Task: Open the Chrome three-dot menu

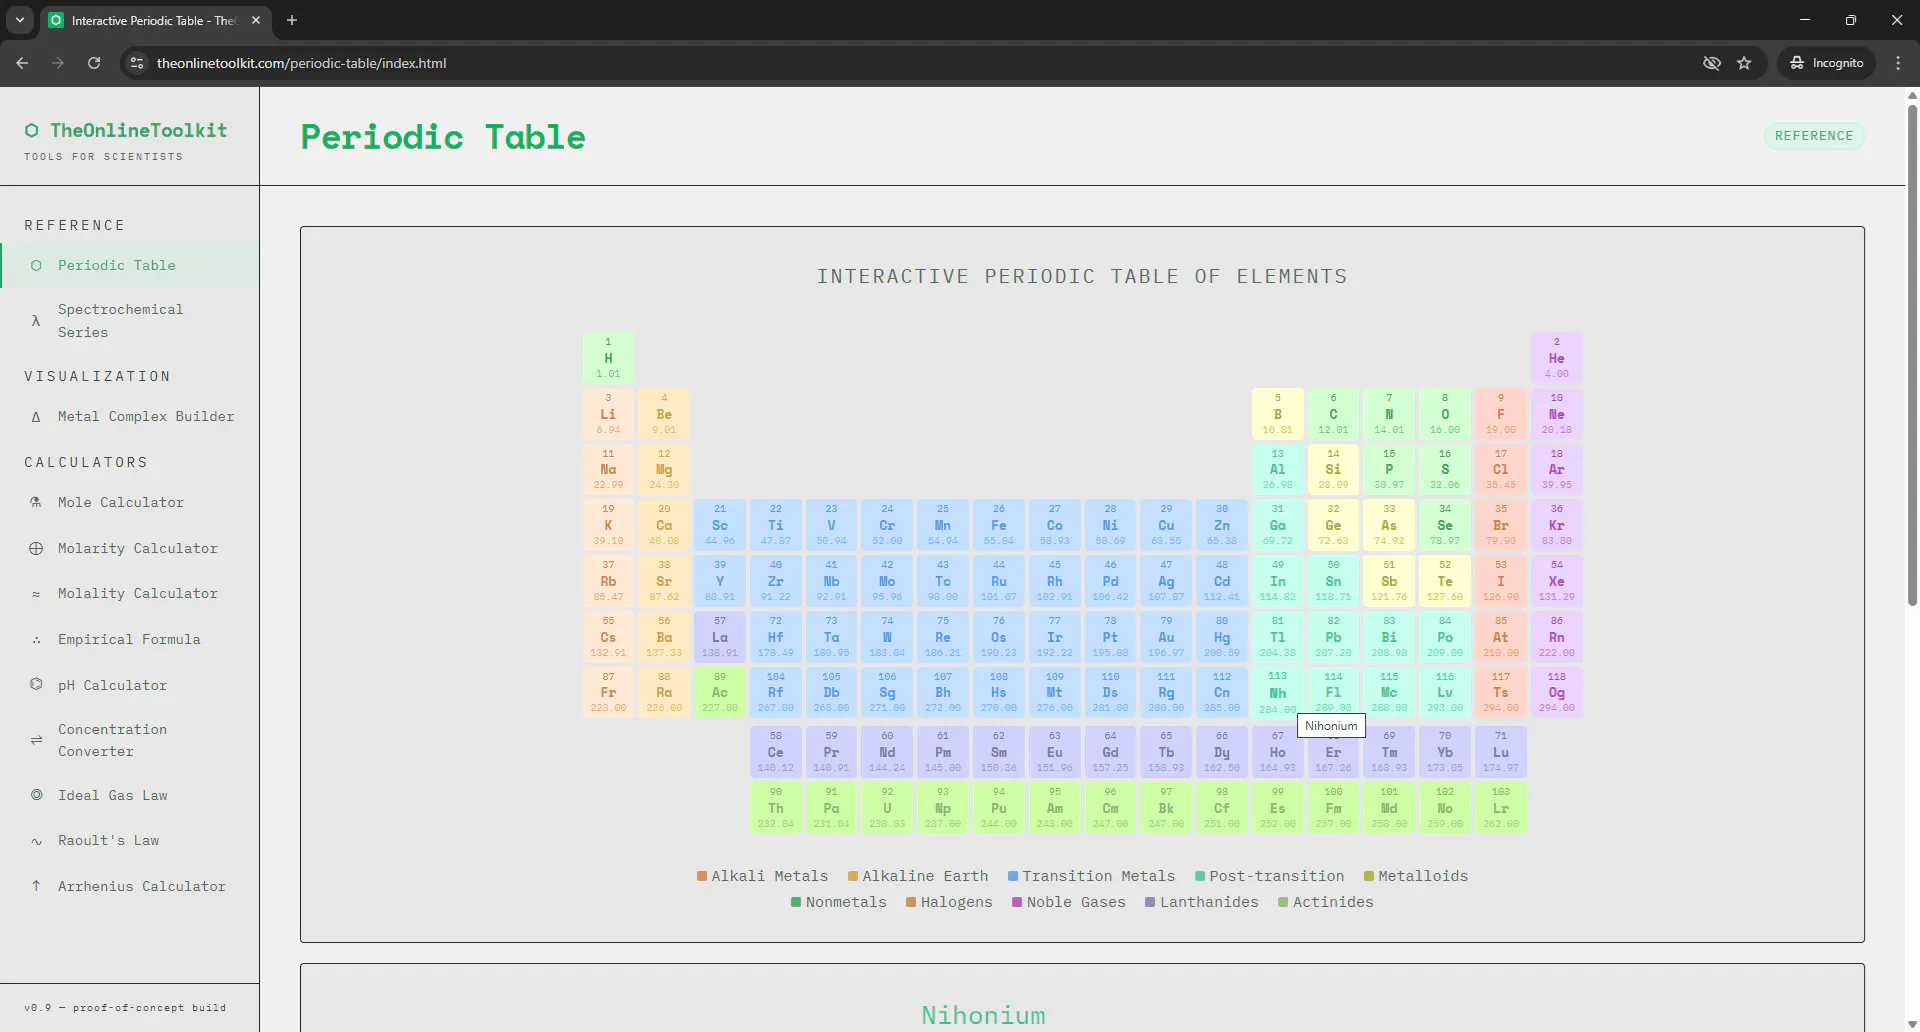Action: click(1898, 63)
